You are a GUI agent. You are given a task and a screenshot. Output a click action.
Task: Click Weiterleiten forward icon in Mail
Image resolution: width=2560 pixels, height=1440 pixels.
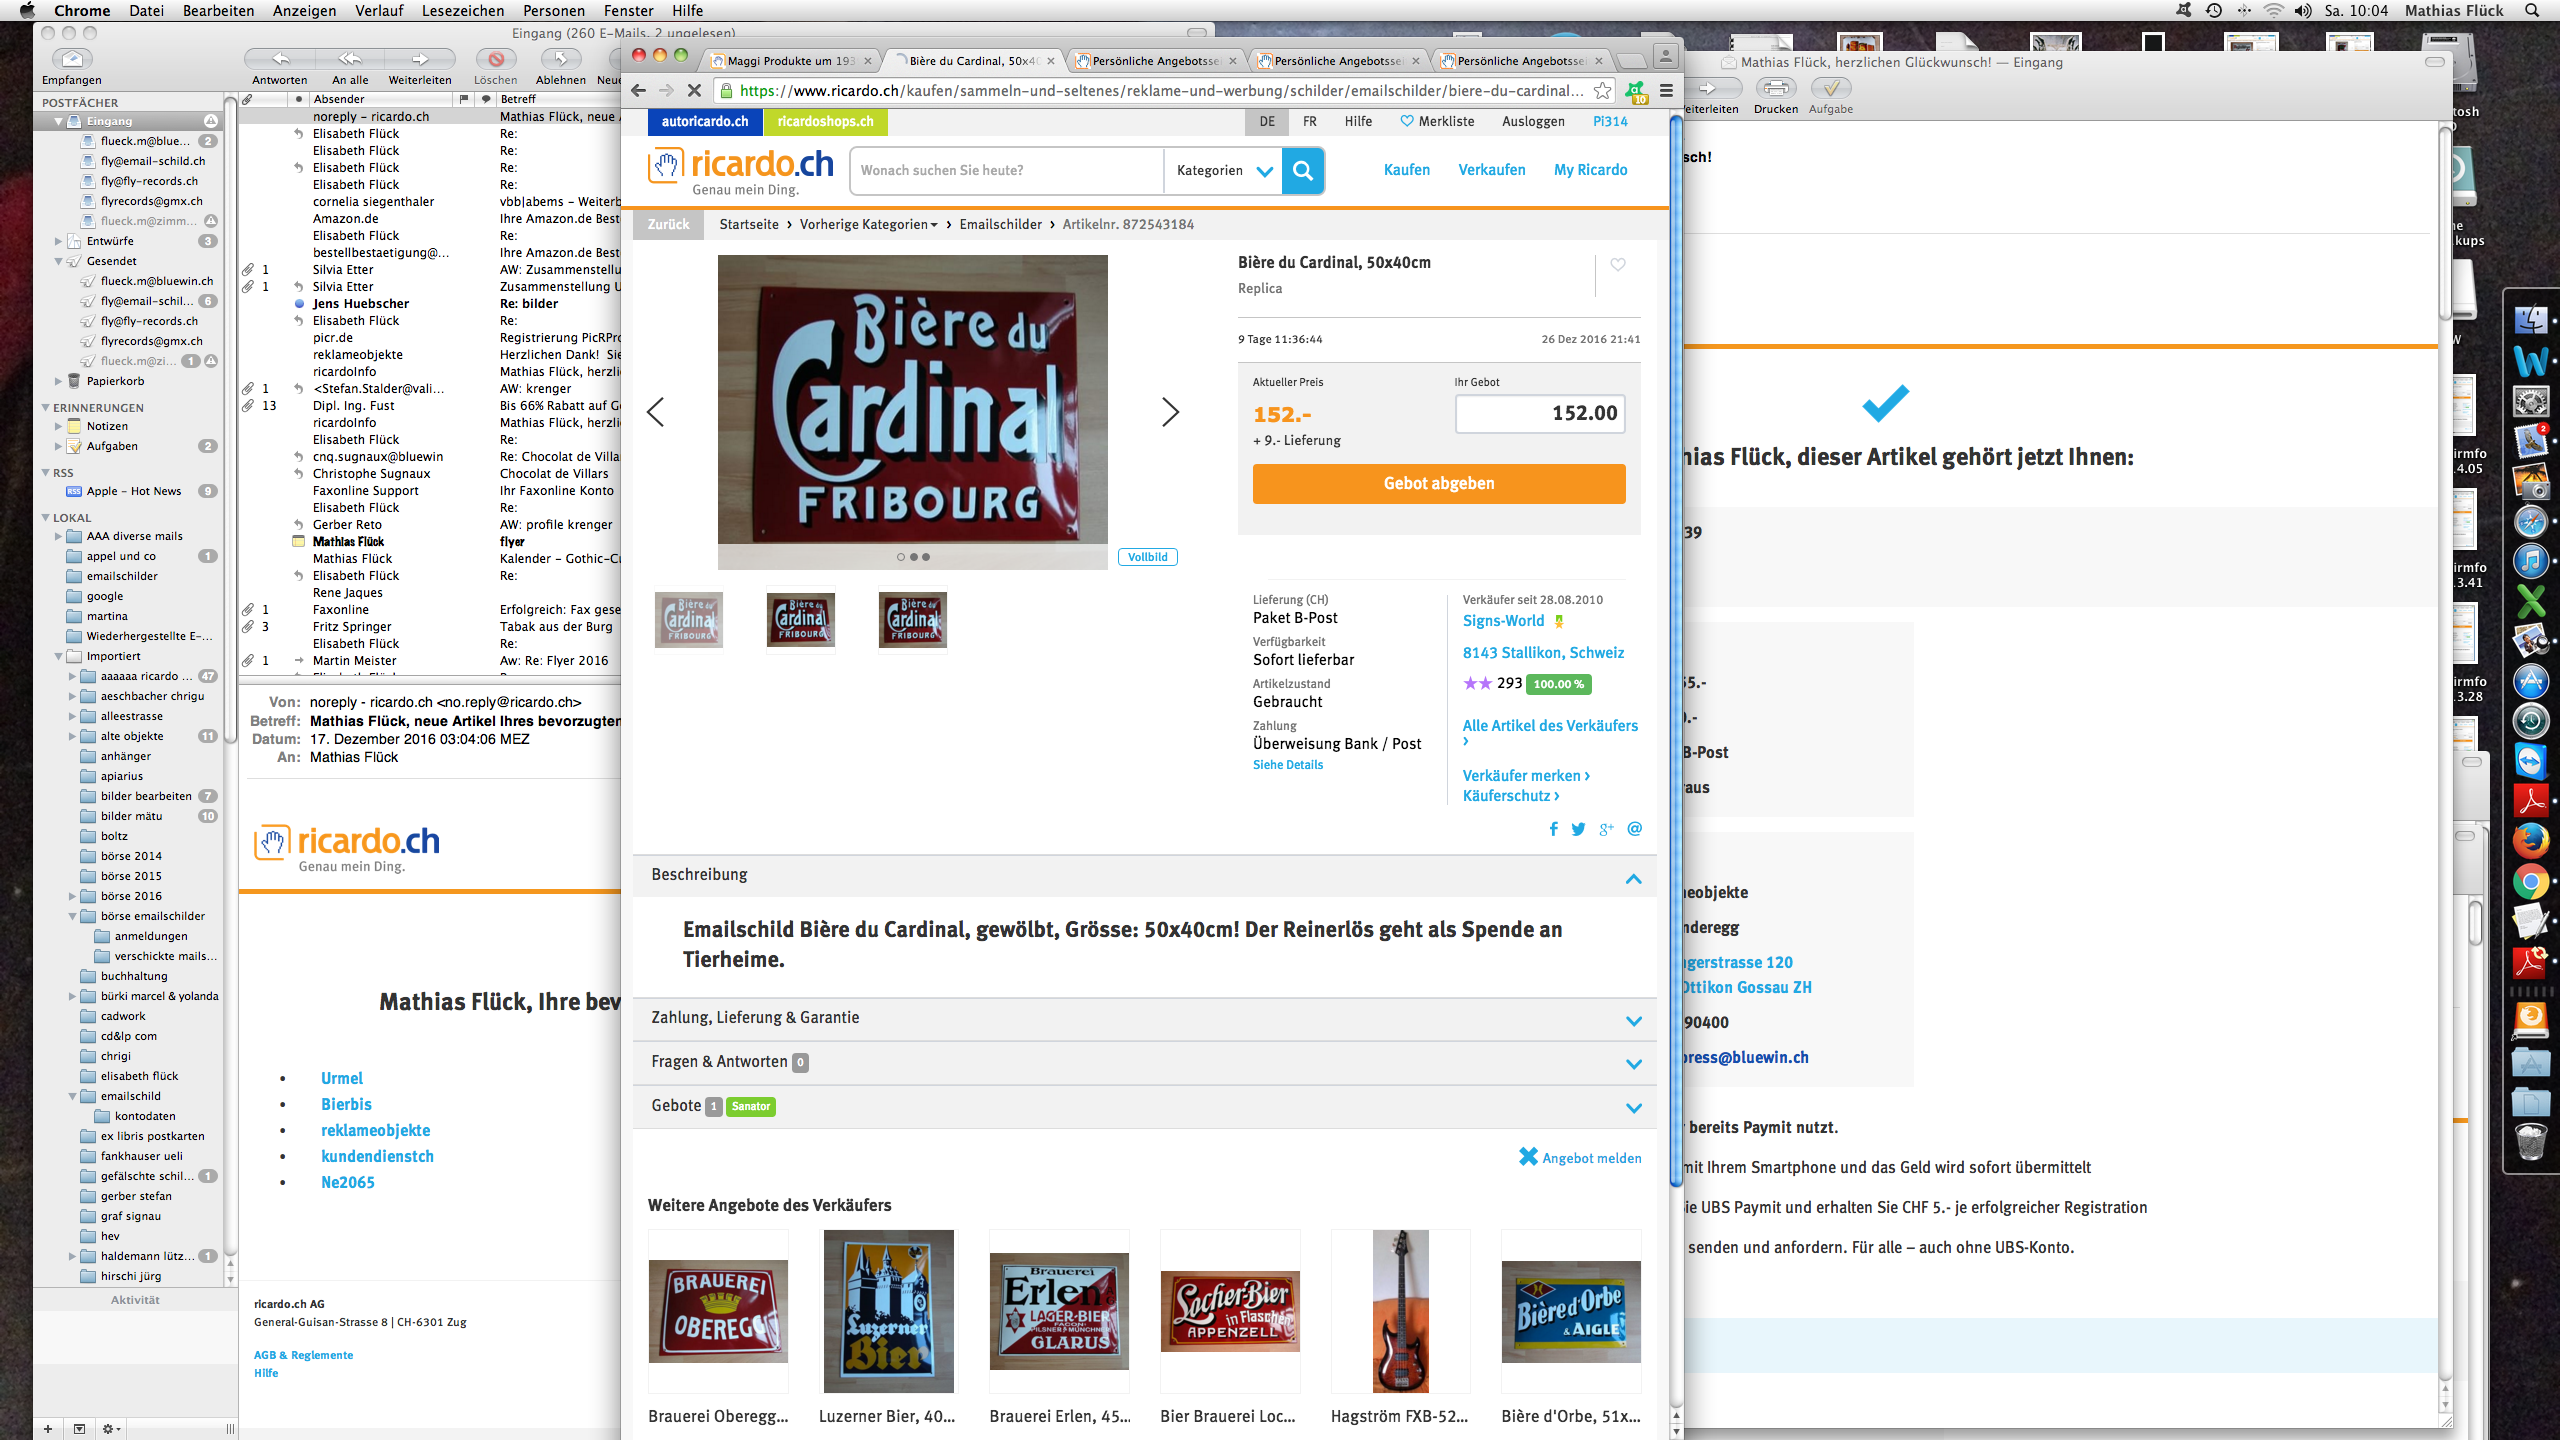[x=420, y=59]
